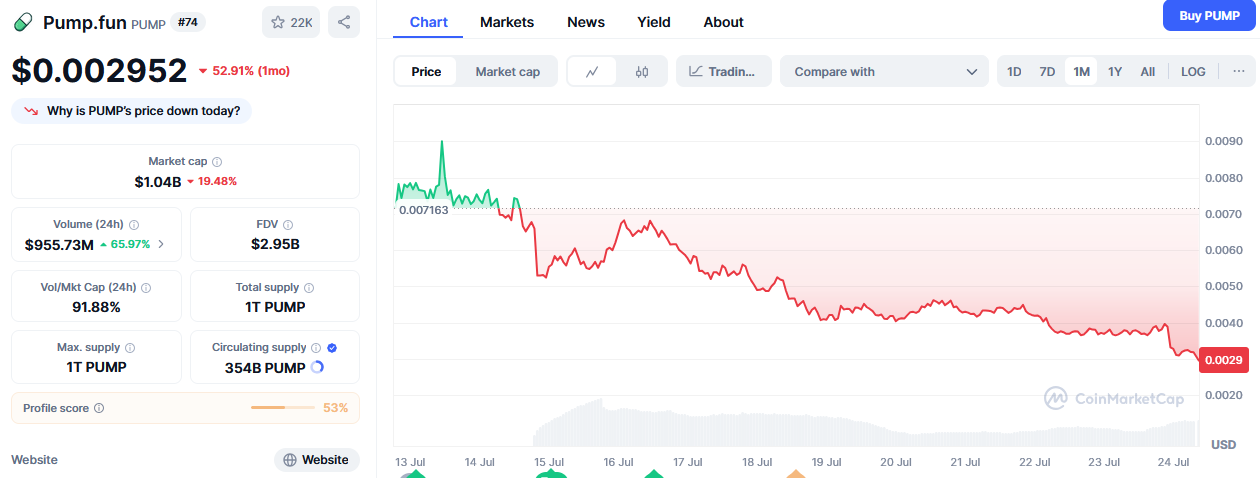Open the News tab
This screenshot has height=478, width=1260.
point(586,22)
